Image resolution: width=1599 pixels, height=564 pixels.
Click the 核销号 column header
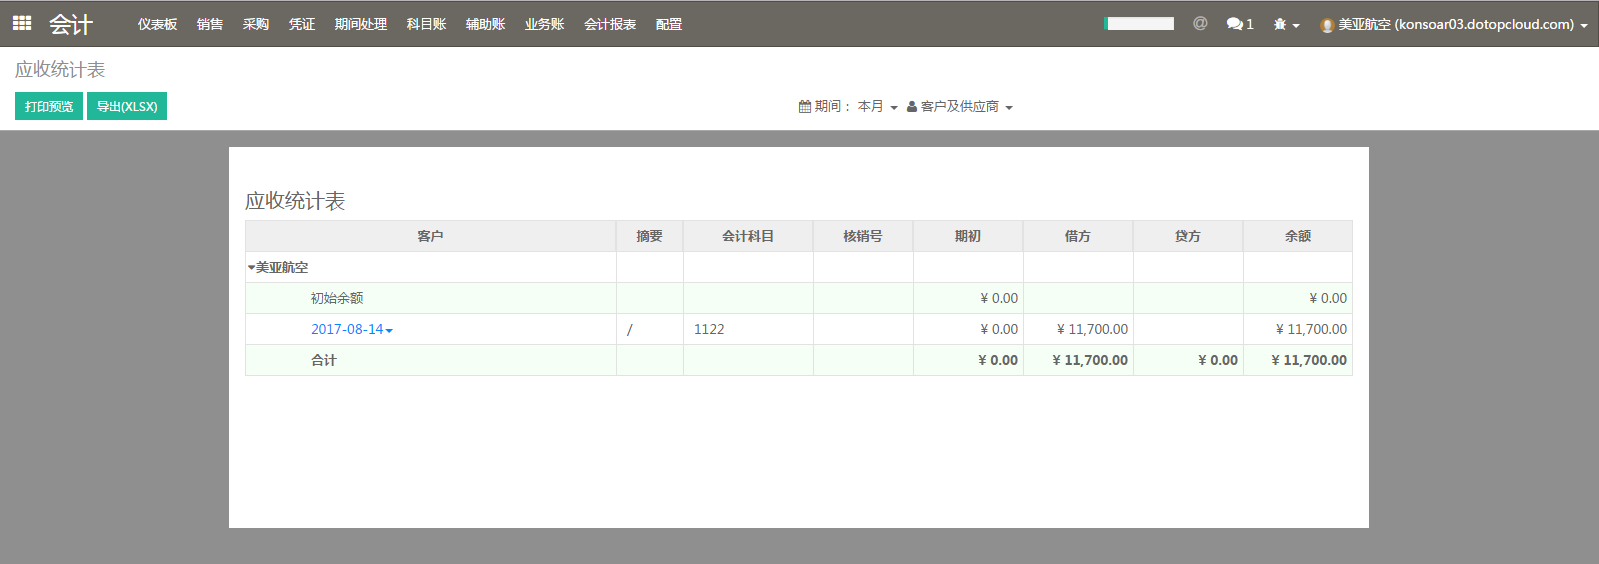click(863, 236)
